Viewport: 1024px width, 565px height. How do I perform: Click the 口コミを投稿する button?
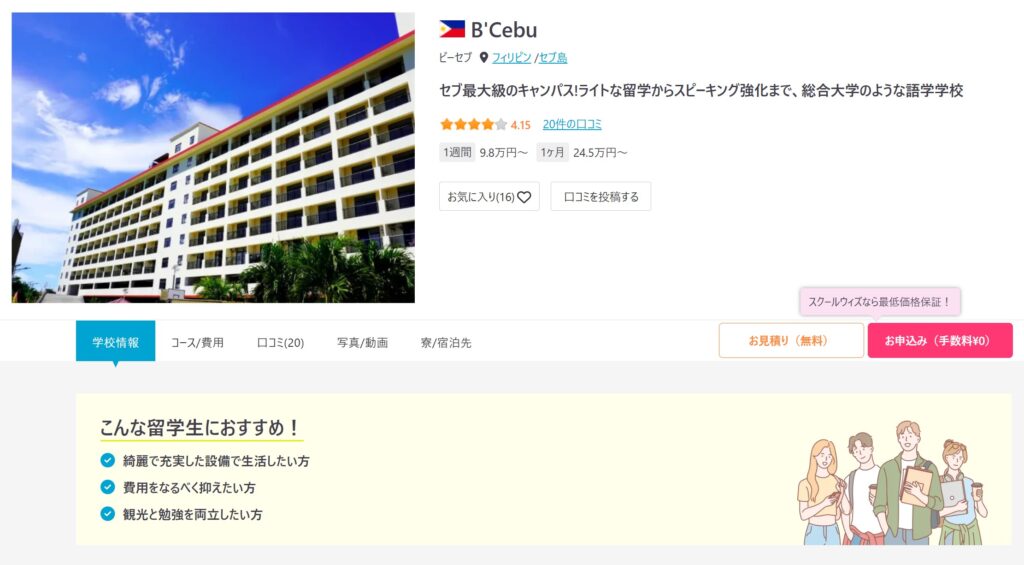tap(601, 197)
